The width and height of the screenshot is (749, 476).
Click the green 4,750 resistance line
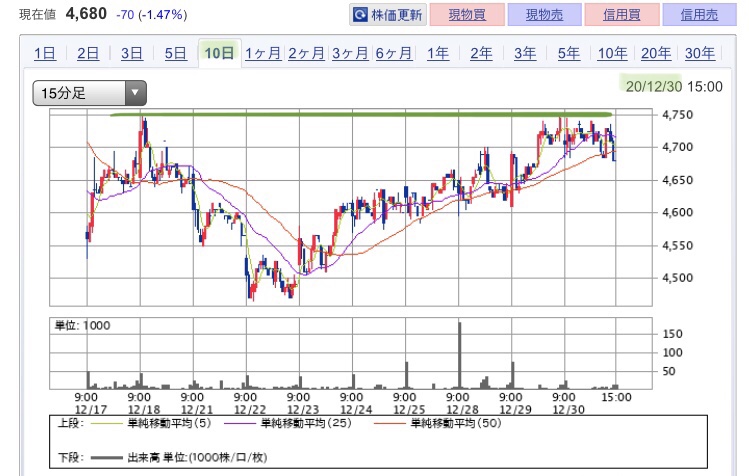click(x=361, y=115)
